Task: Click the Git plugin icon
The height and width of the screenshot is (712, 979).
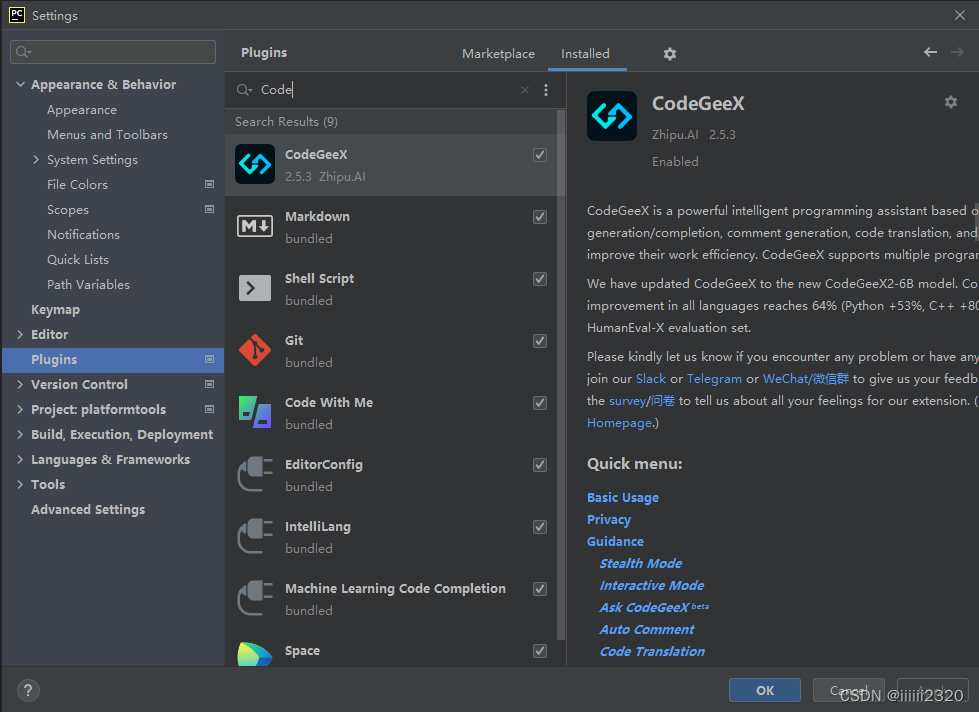Action: pyautogui.click(x=255, y=350)
